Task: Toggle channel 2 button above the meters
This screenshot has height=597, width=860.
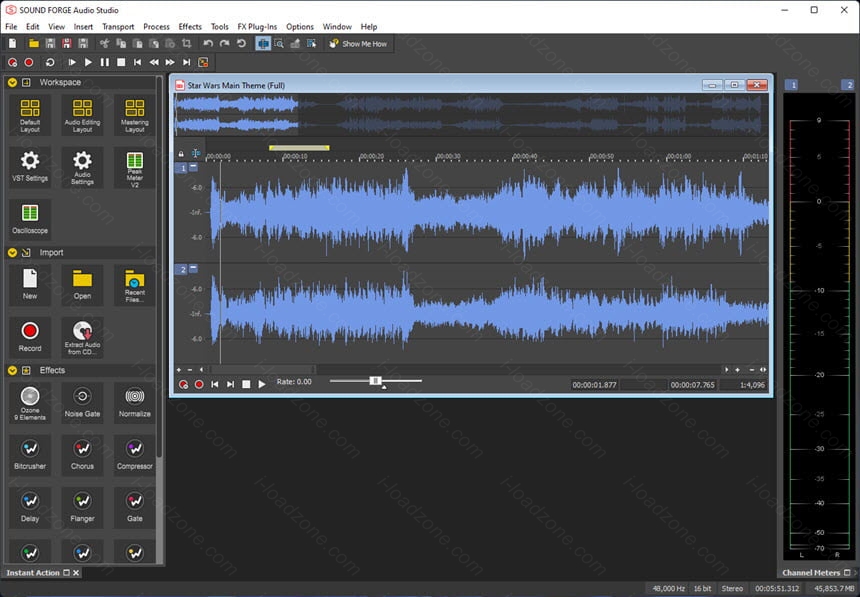Action: click(848, 85)
